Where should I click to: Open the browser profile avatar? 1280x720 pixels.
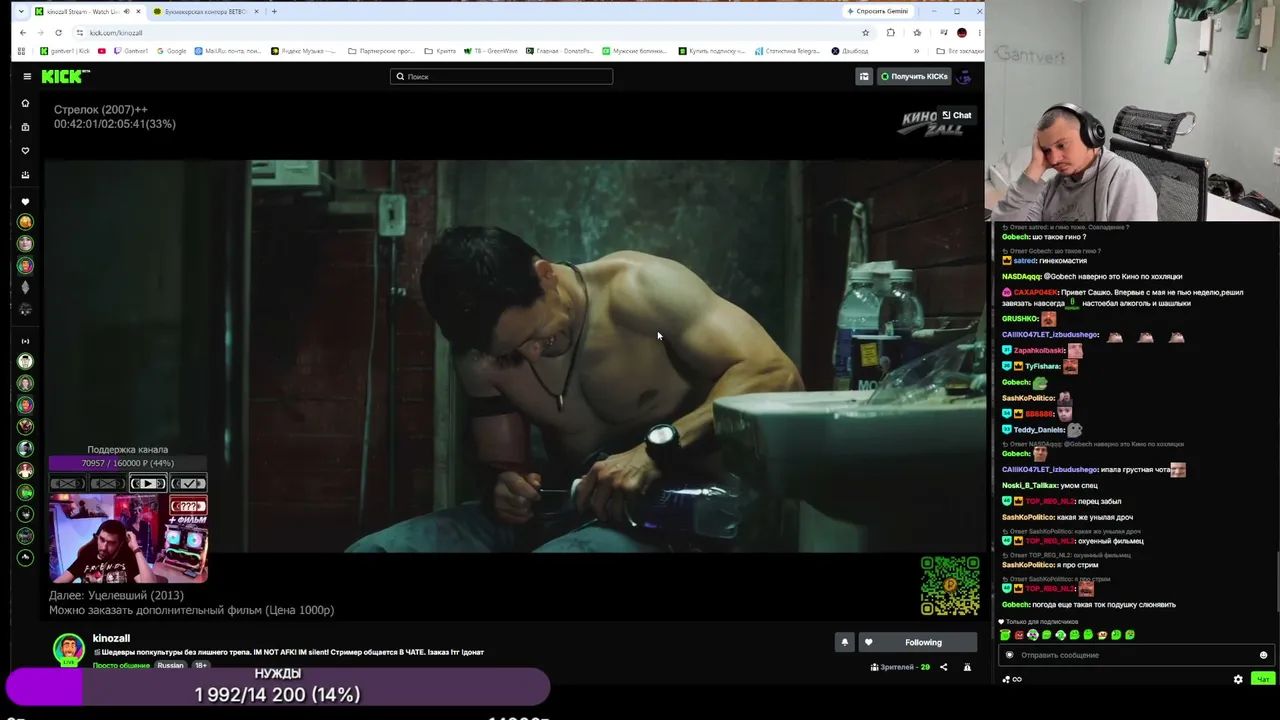click(962, 32)
